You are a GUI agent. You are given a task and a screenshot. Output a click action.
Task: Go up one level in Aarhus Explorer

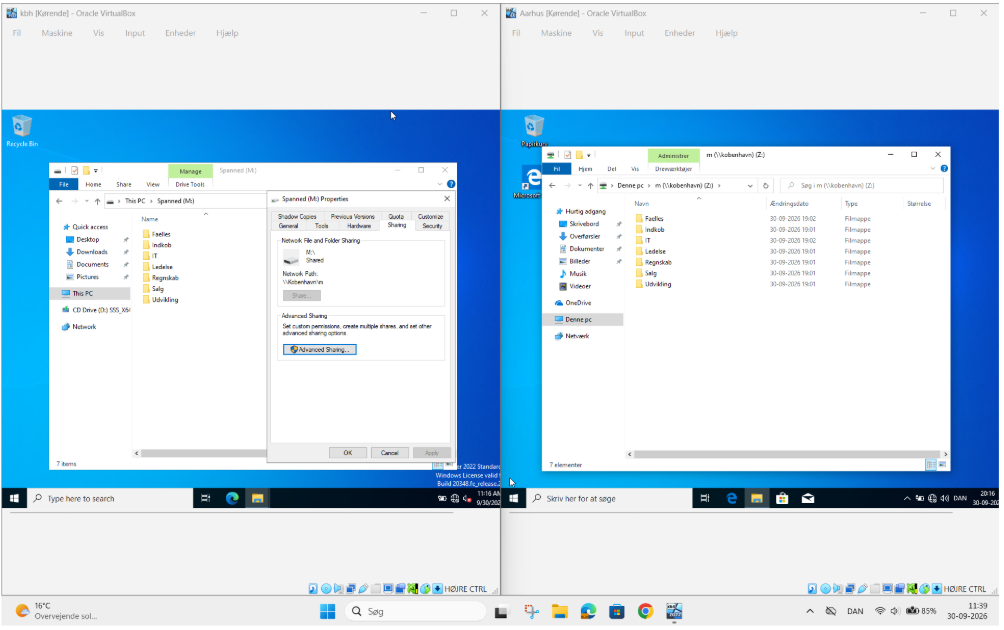pyautogui.click(x=590, y=186)
